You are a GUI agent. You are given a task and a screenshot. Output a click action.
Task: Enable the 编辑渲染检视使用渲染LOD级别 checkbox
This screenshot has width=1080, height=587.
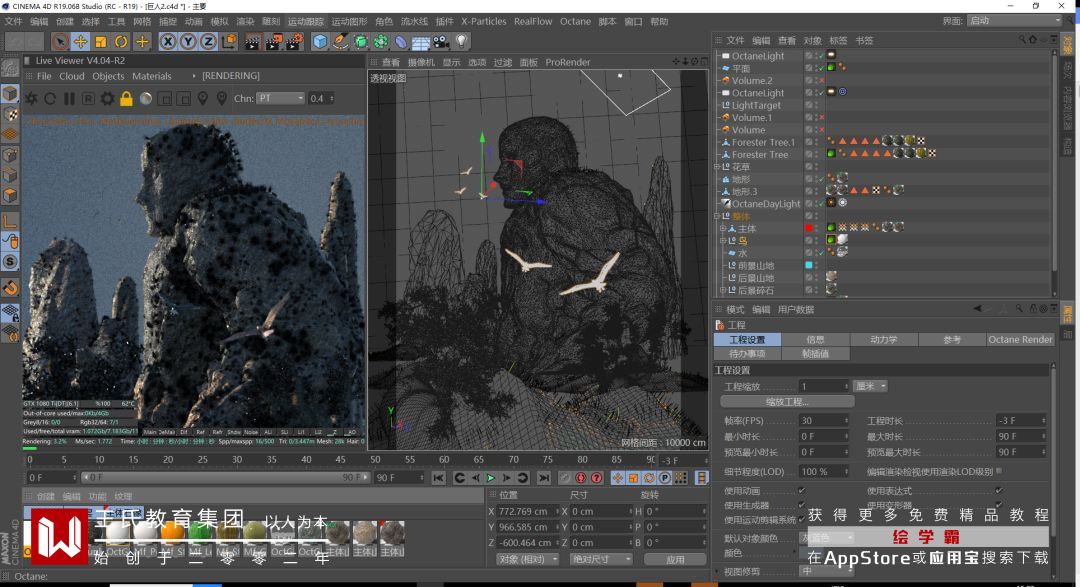(x=998, y=471)
